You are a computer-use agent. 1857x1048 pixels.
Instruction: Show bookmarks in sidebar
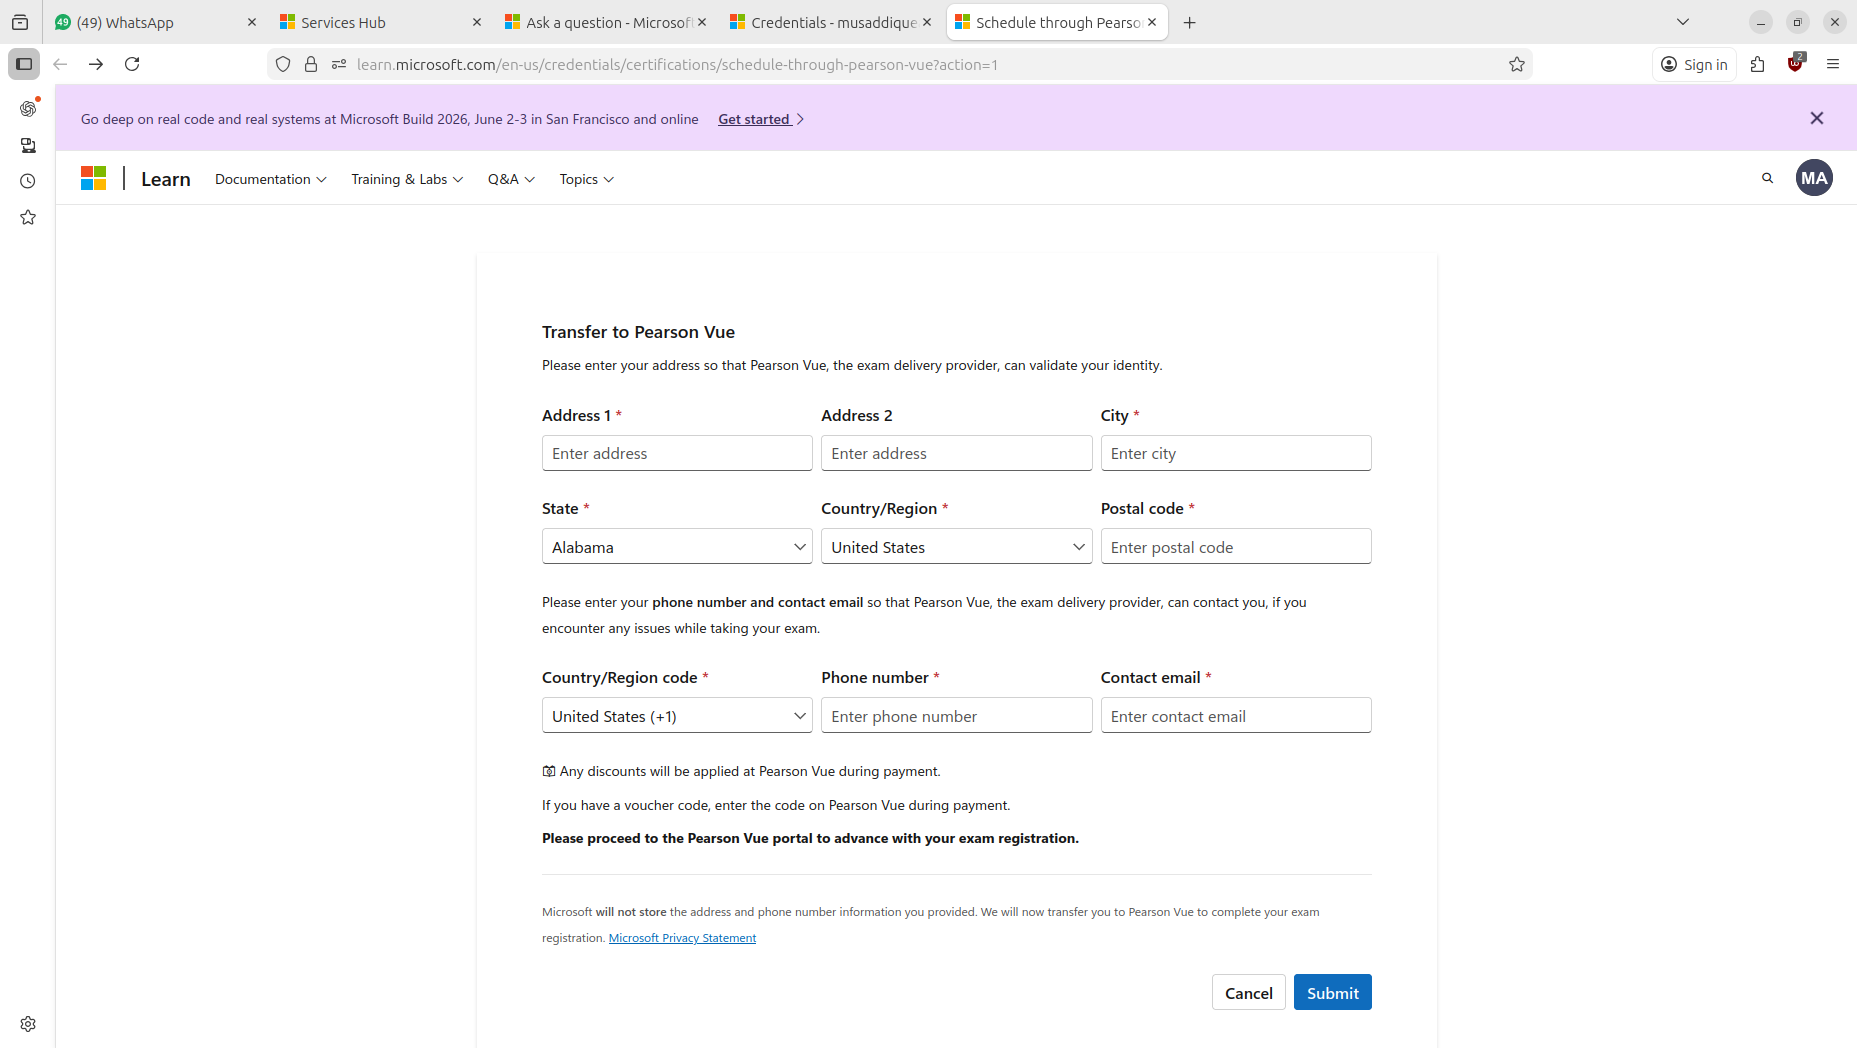28,217
